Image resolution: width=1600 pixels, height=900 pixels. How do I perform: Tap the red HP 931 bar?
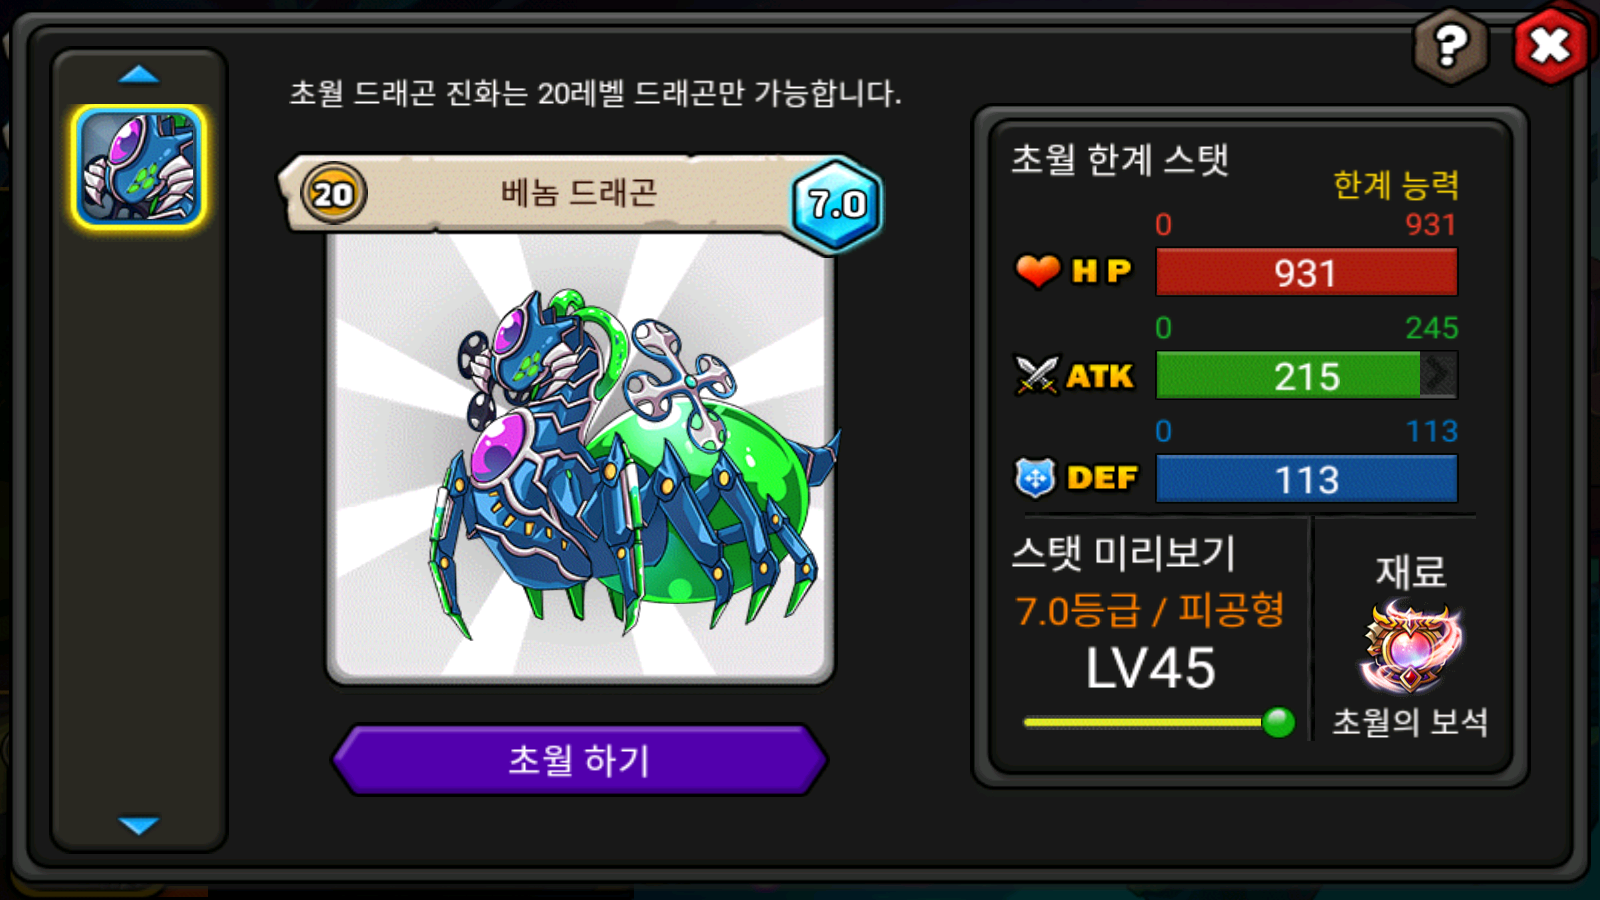tap(1306, 272)
